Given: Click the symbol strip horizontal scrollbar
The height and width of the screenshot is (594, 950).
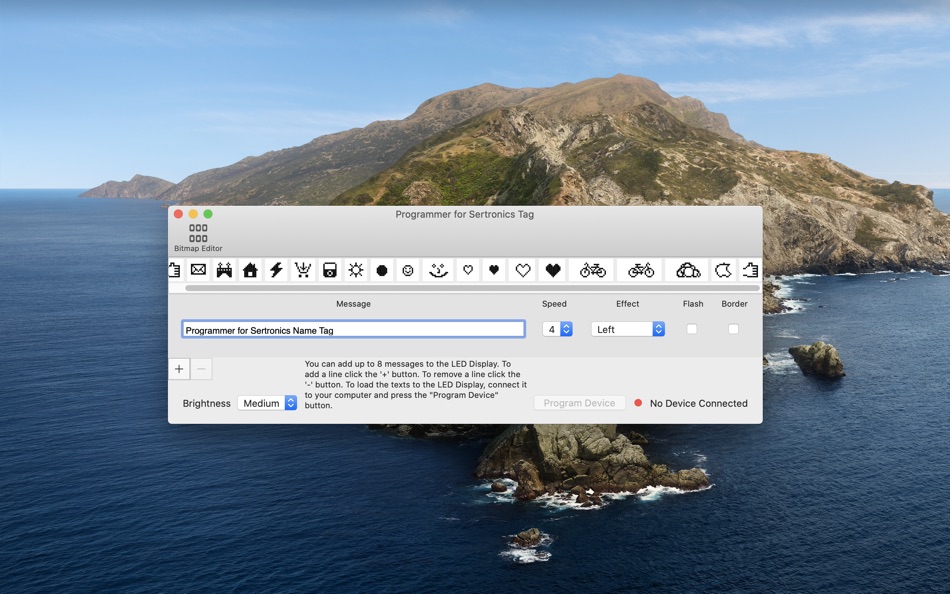Looking at the screenshot, I should tap(472, 288).
